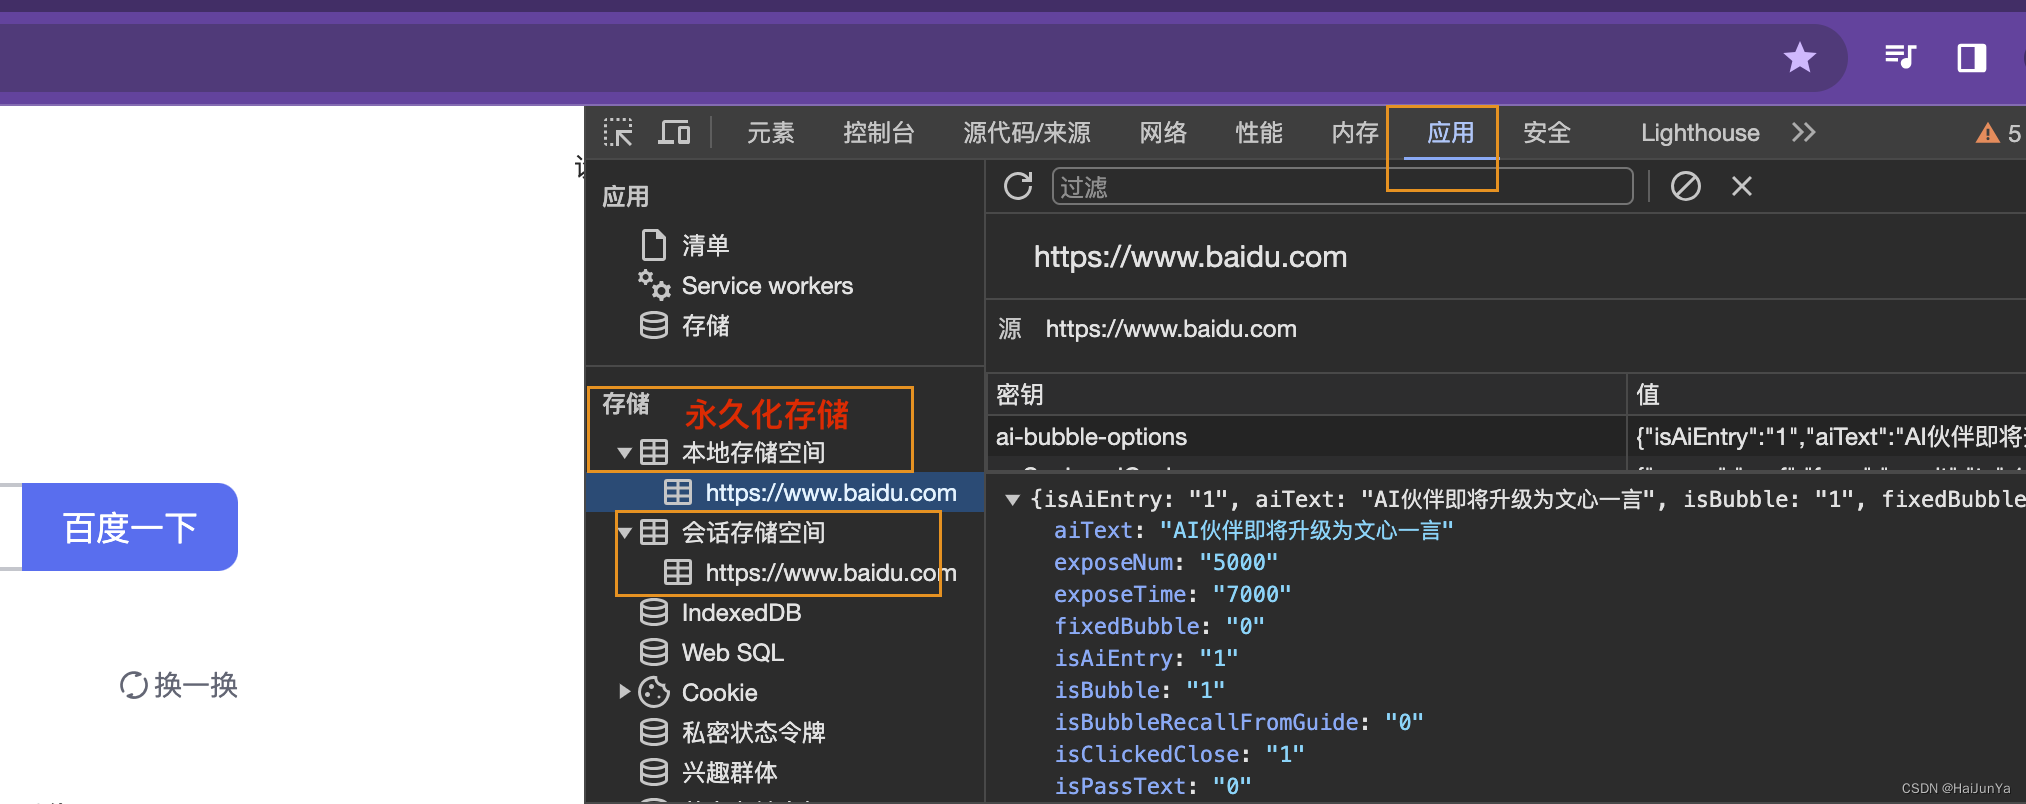Click the aiText property value

tap(1306, 530)
